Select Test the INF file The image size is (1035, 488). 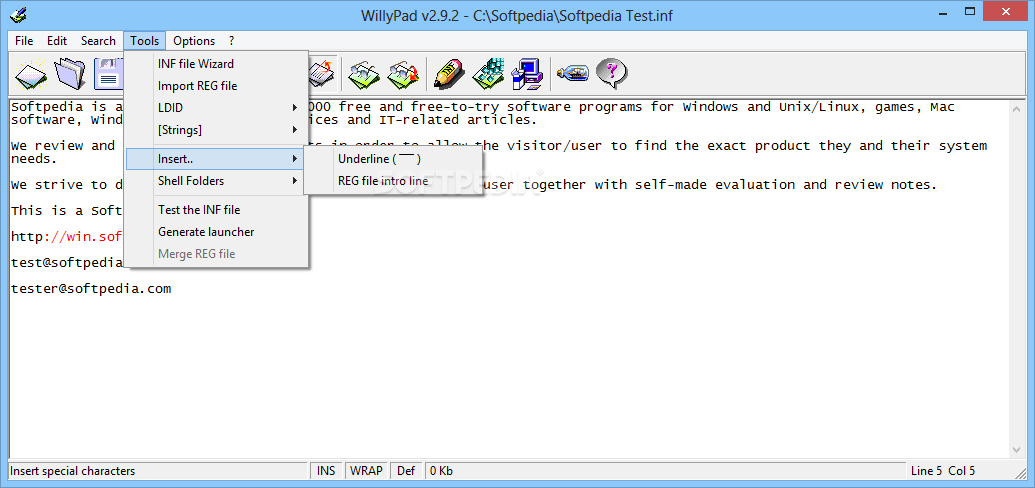(x=217, y=210)
